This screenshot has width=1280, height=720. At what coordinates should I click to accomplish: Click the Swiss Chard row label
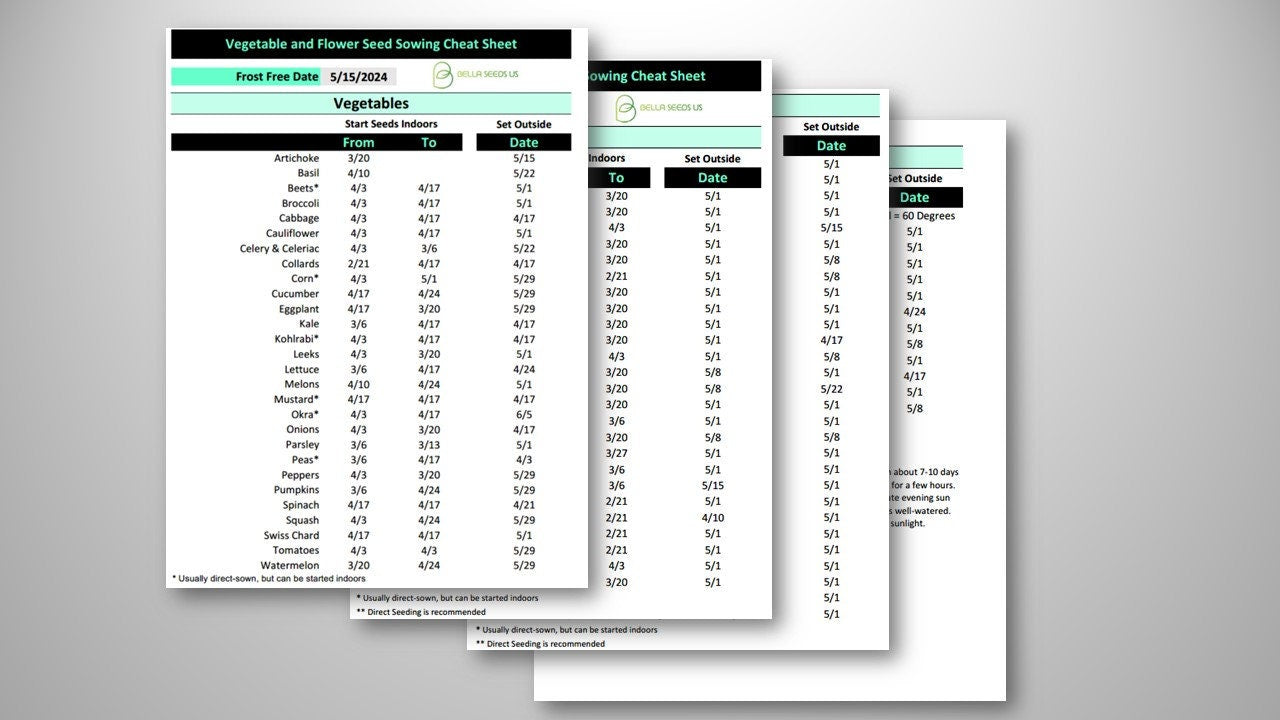(292, 535)
